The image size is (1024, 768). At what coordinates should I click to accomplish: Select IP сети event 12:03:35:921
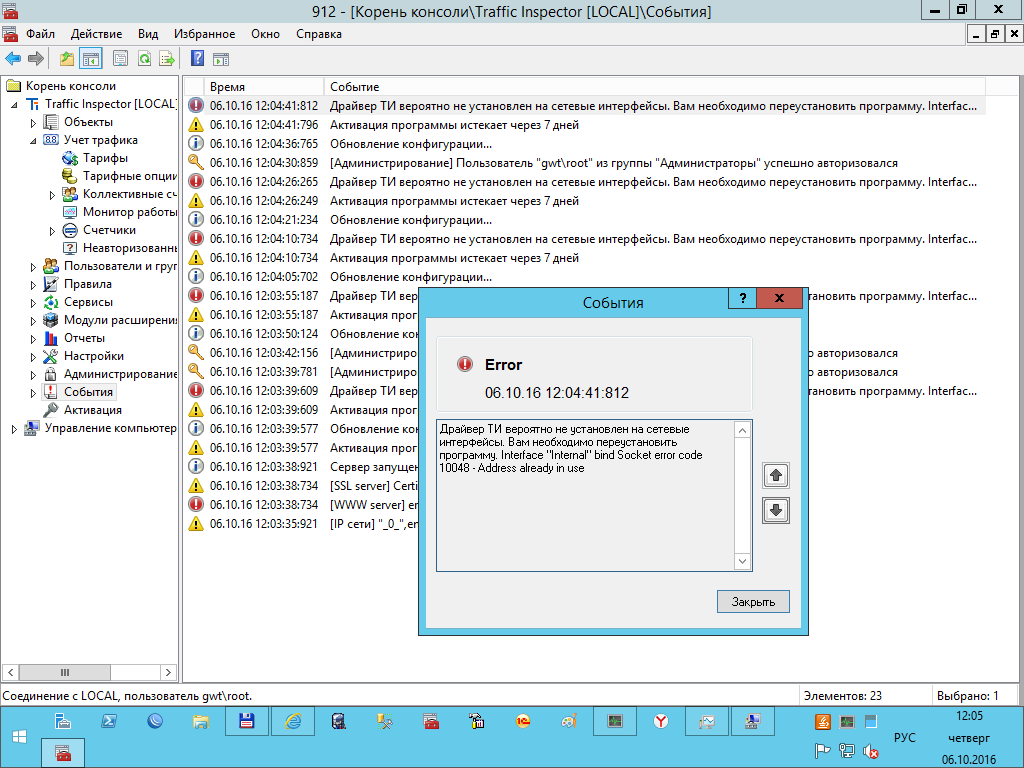(302, 524)
